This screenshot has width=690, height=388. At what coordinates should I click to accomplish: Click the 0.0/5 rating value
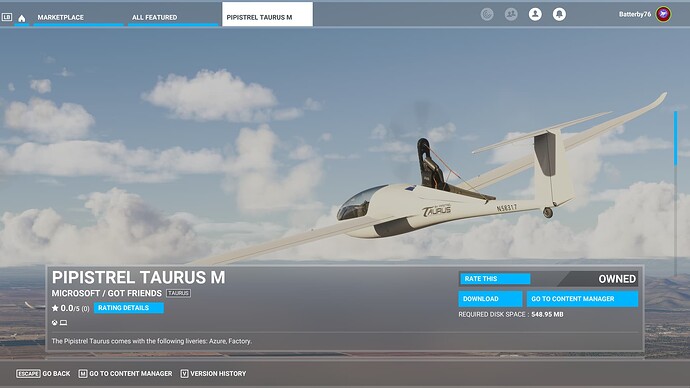pos(70,308)
